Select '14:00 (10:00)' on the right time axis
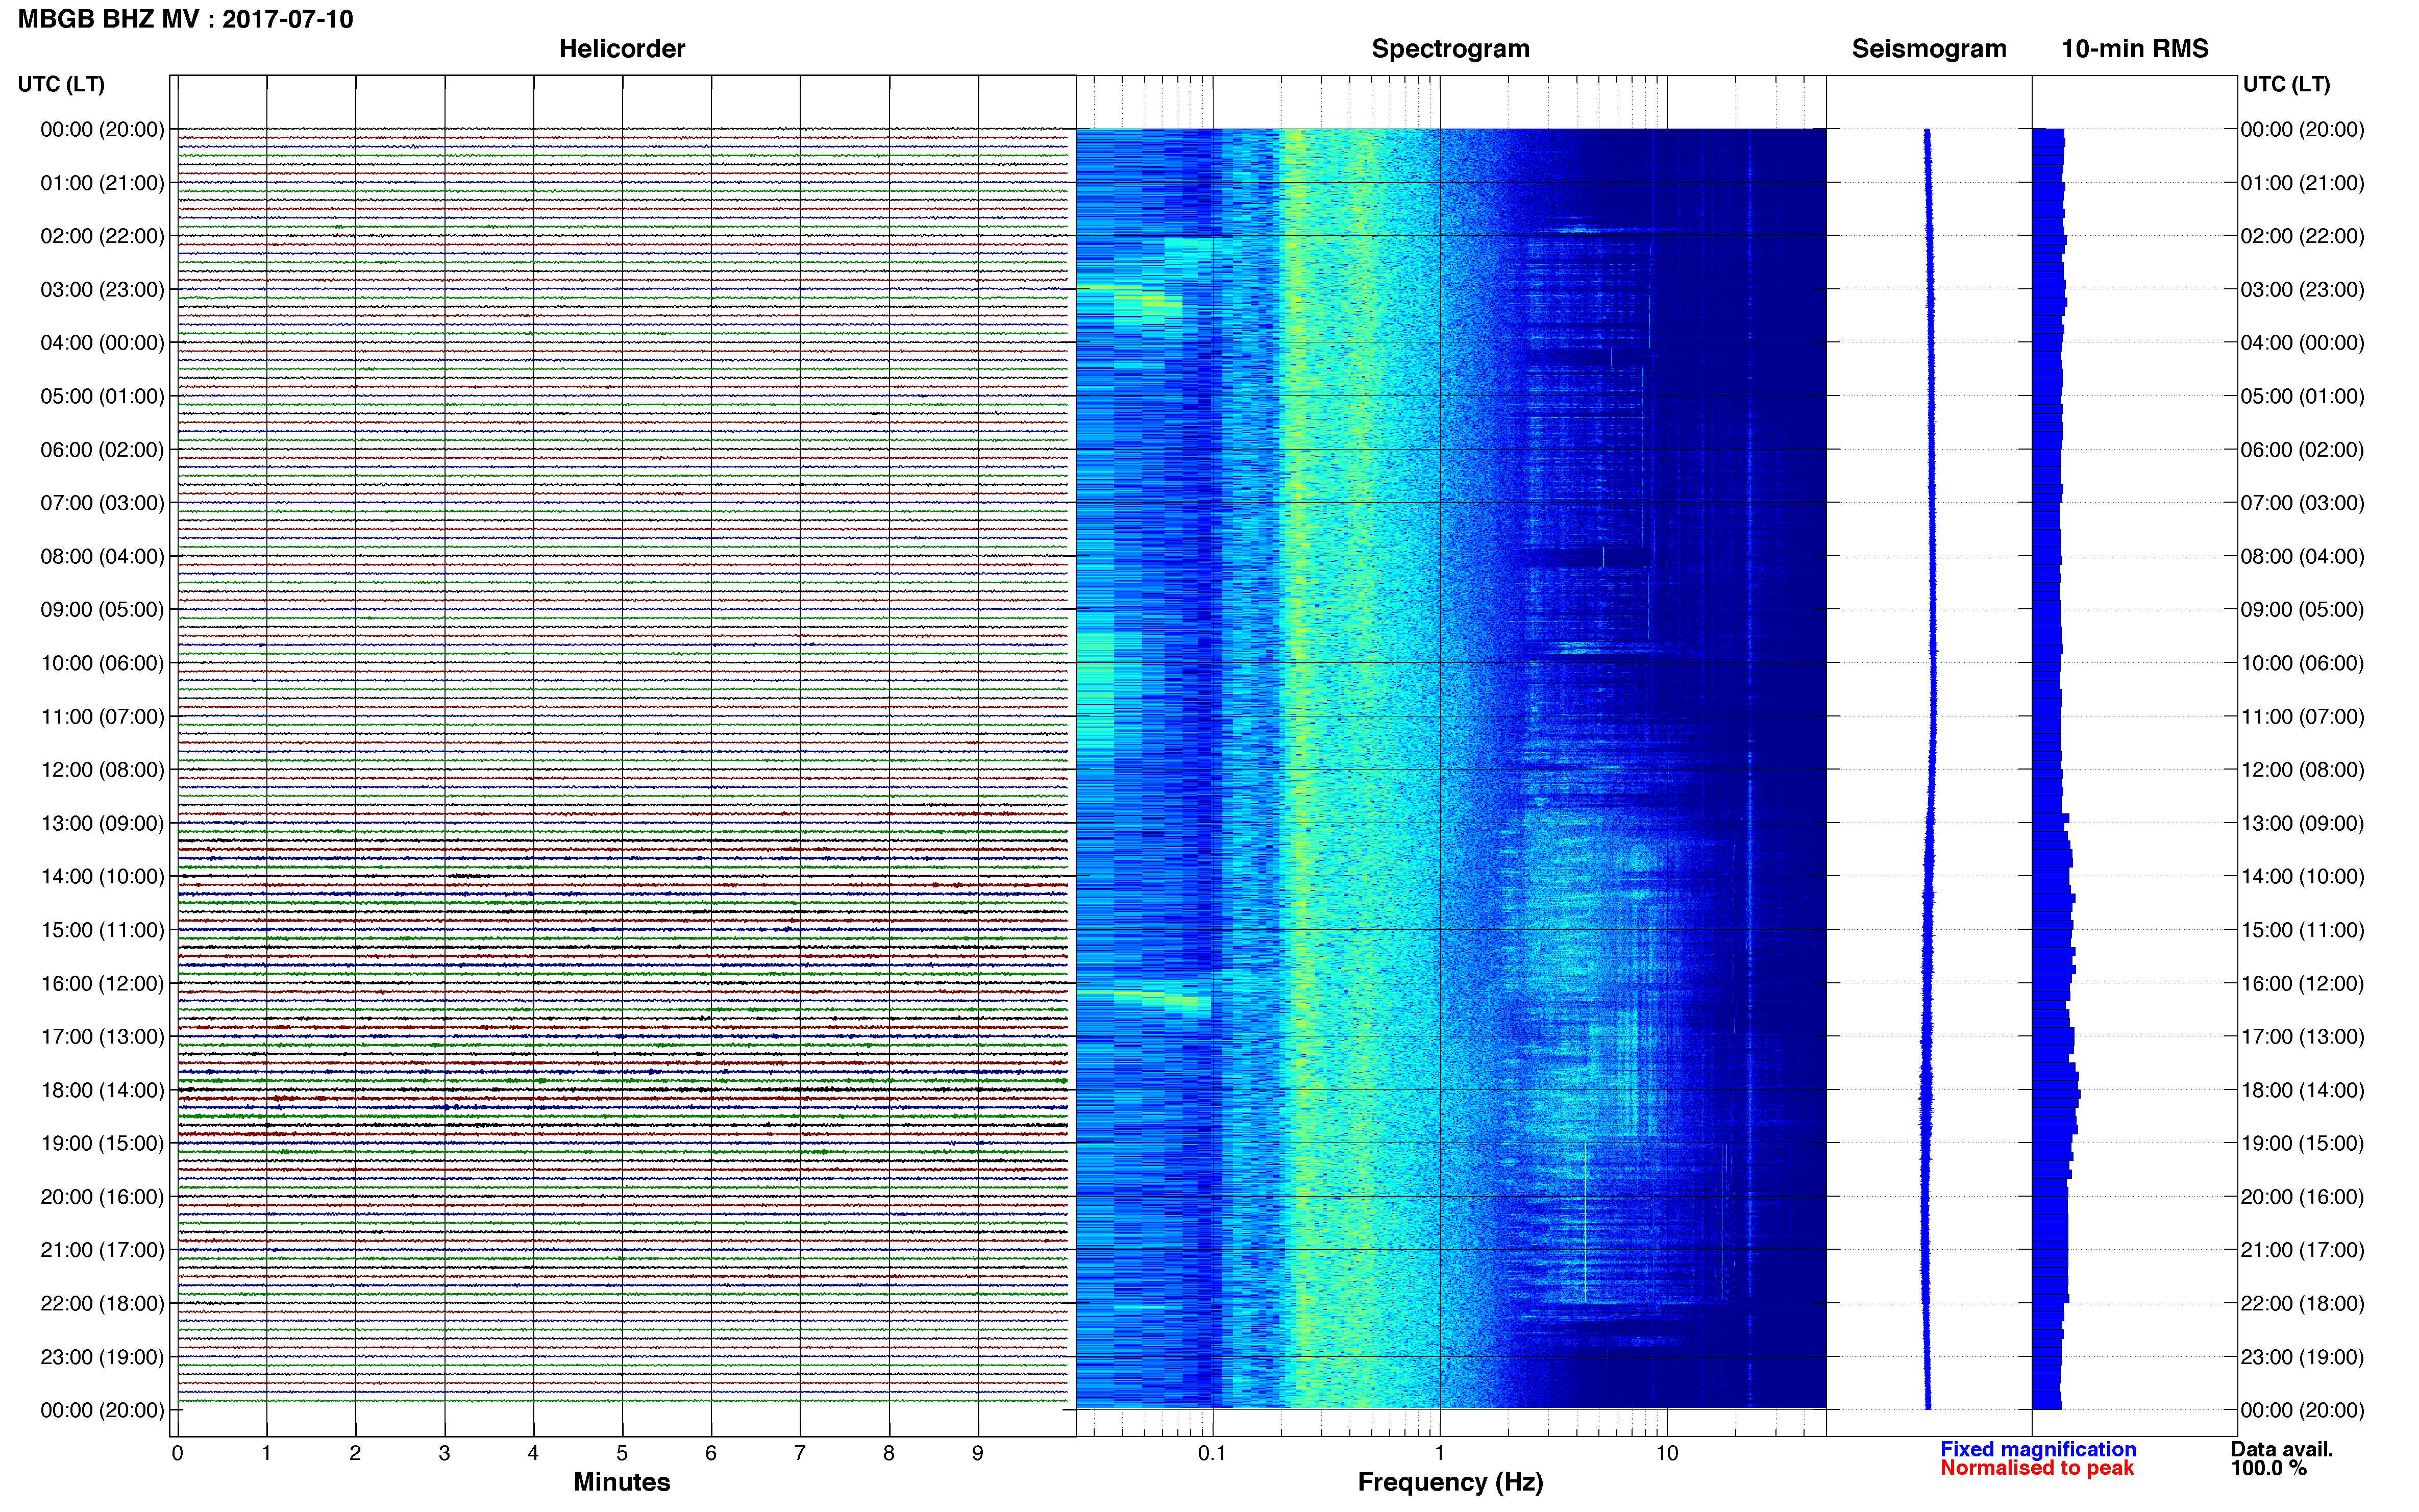The height and width of the screenshot is (1512, 2419). pos(2302,877)
